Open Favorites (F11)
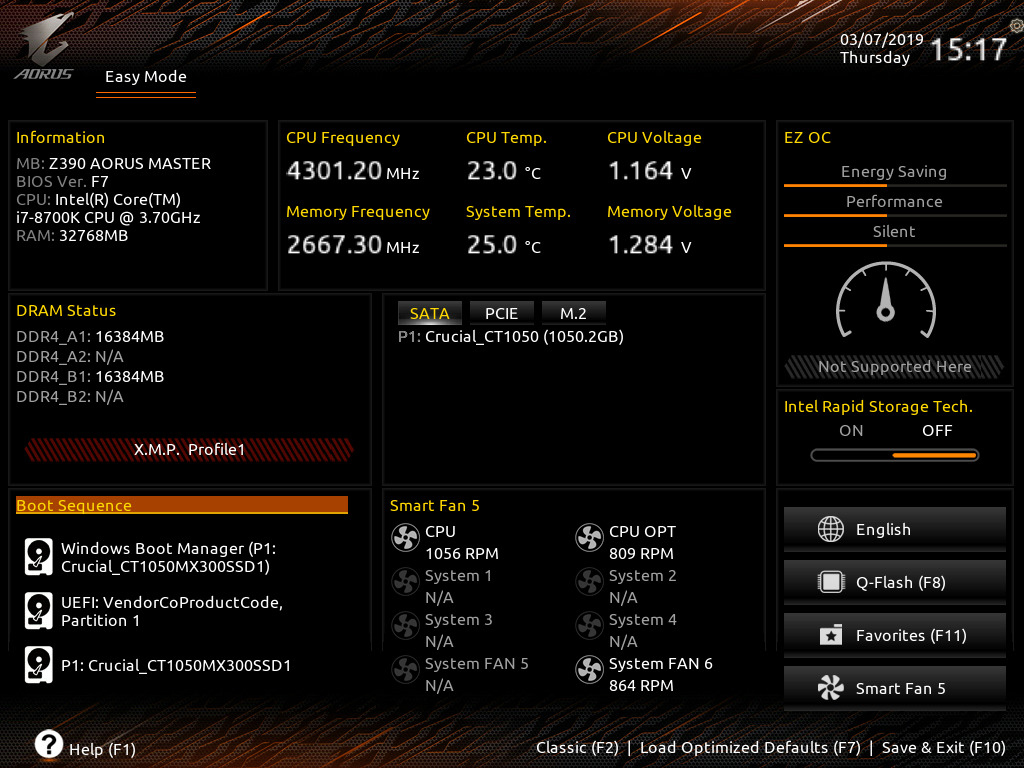The width and height of the screenshot is (1024, 768). point(895,635)
